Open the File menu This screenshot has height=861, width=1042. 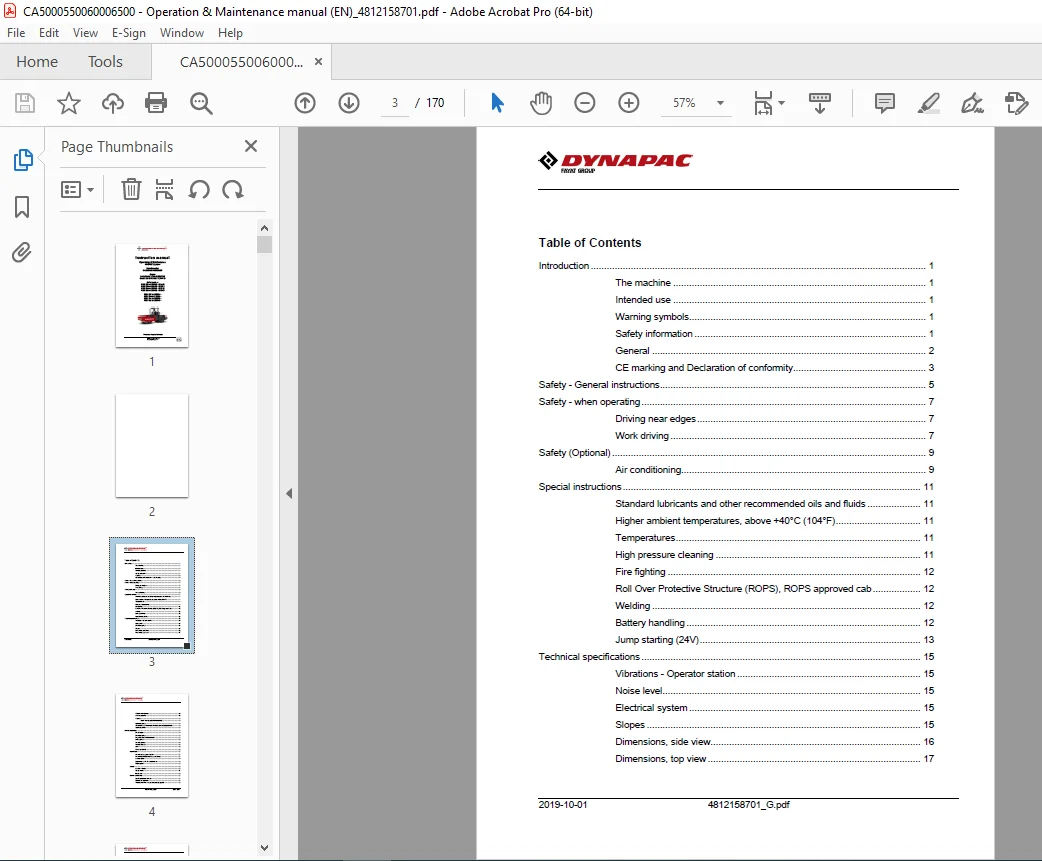[x=16, y=33]
